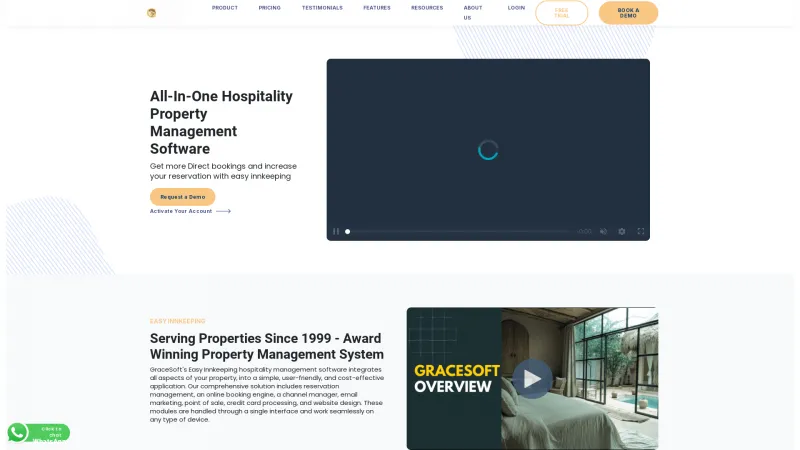Open the Features menu
Screen dimensions: 800x450
(377, 8)
